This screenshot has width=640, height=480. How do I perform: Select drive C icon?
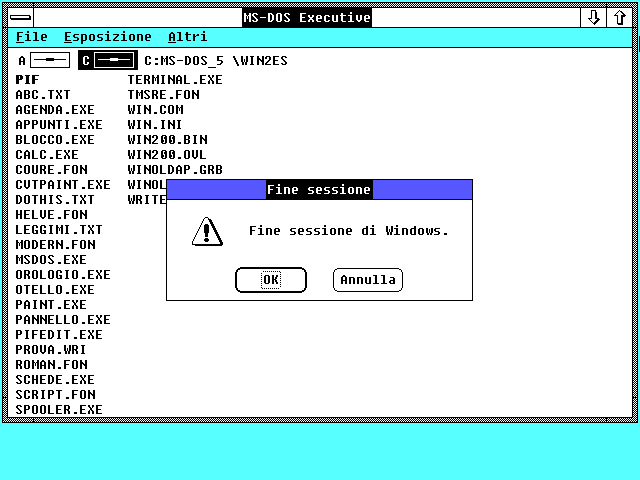click(x=108, y=60)
